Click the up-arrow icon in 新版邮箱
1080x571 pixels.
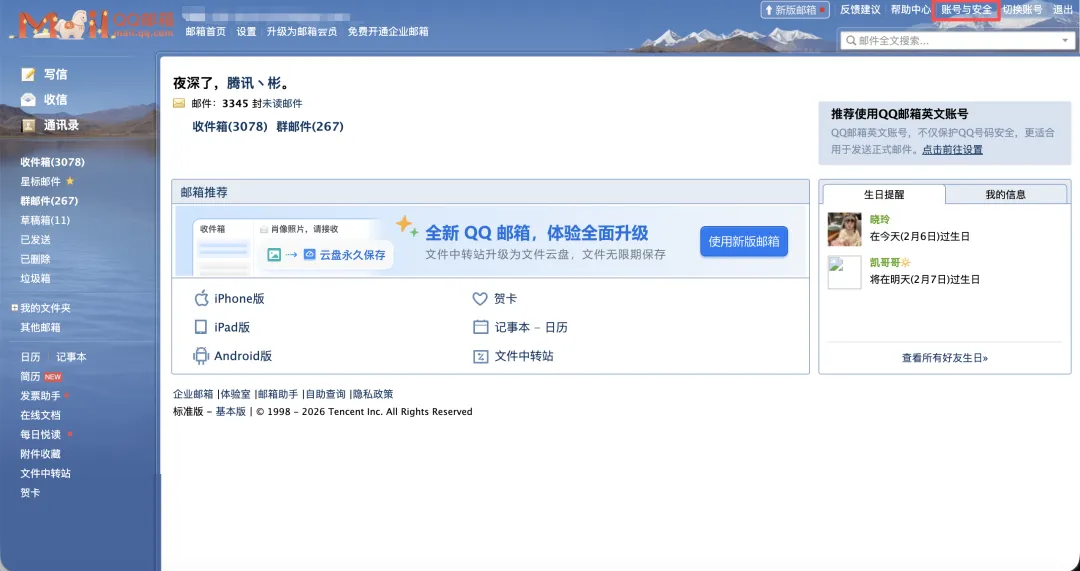click(x=769, y=10)
